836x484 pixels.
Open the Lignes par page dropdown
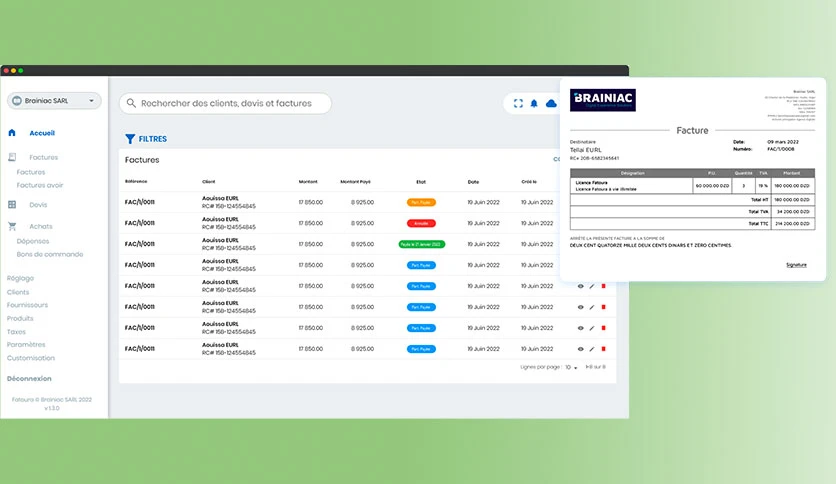[x=571, y=367]
